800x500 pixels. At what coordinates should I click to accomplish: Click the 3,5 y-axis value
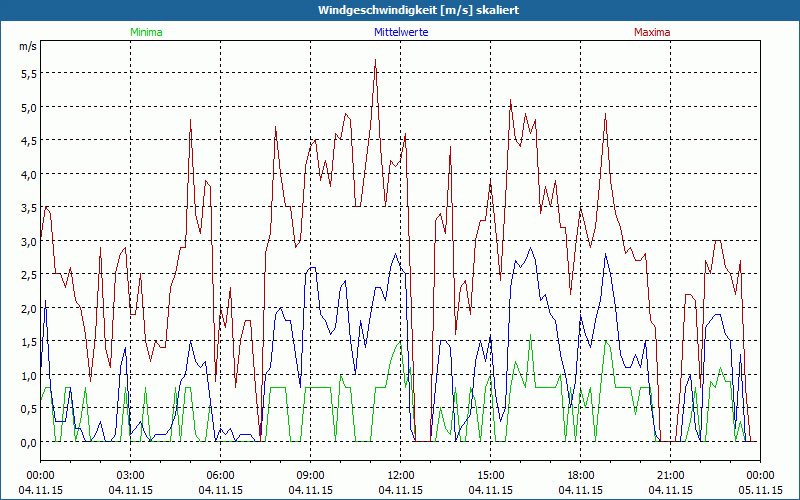(29, 208)
